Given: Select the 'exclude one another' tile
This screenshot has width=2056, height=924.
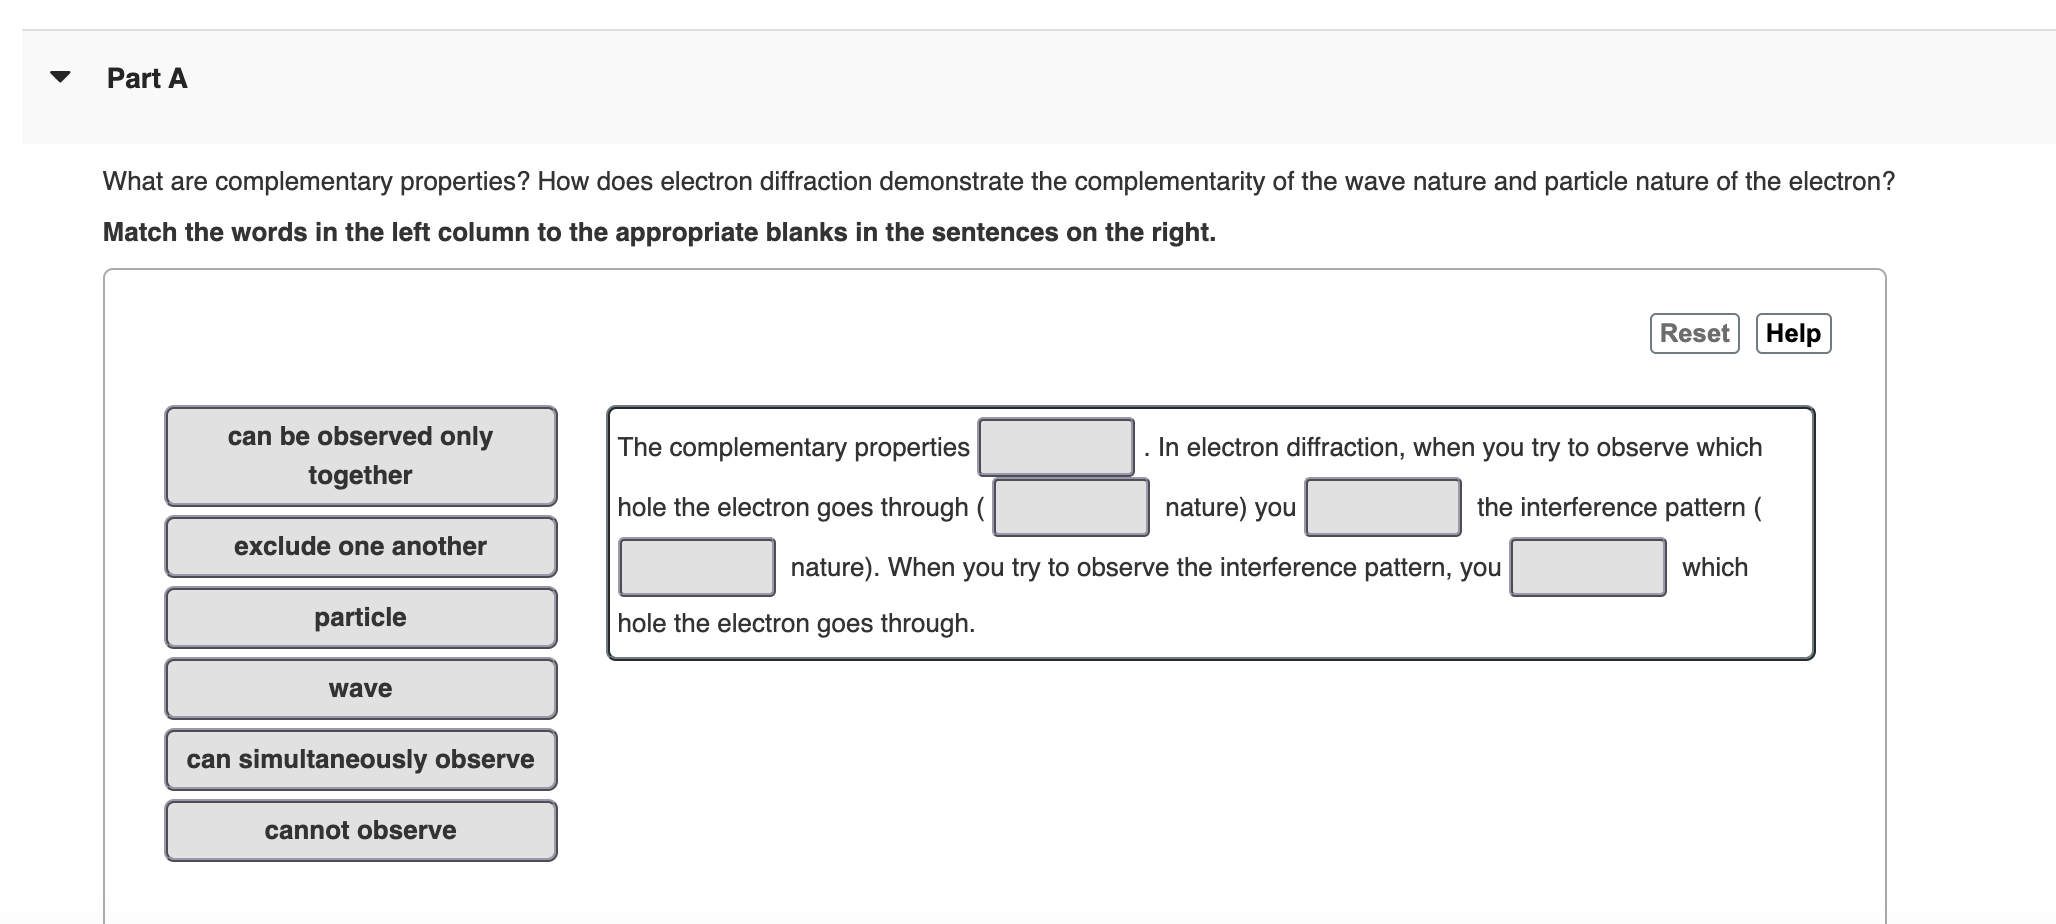Looking at the screenshot, I should pos(360,547).
